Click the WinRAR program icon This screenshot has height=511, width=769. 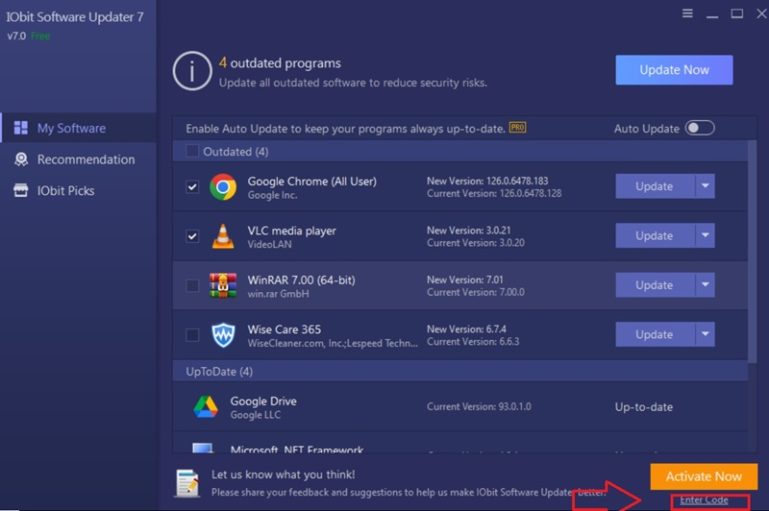pyautogui.click(x=222, y=285)
